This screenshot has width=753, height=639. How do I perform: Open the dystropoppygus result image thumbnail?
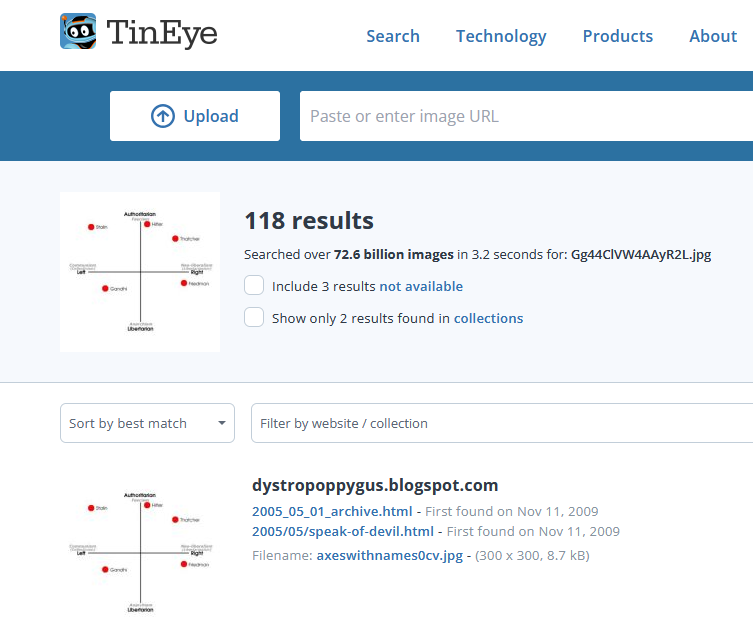(x=140, y=552)
